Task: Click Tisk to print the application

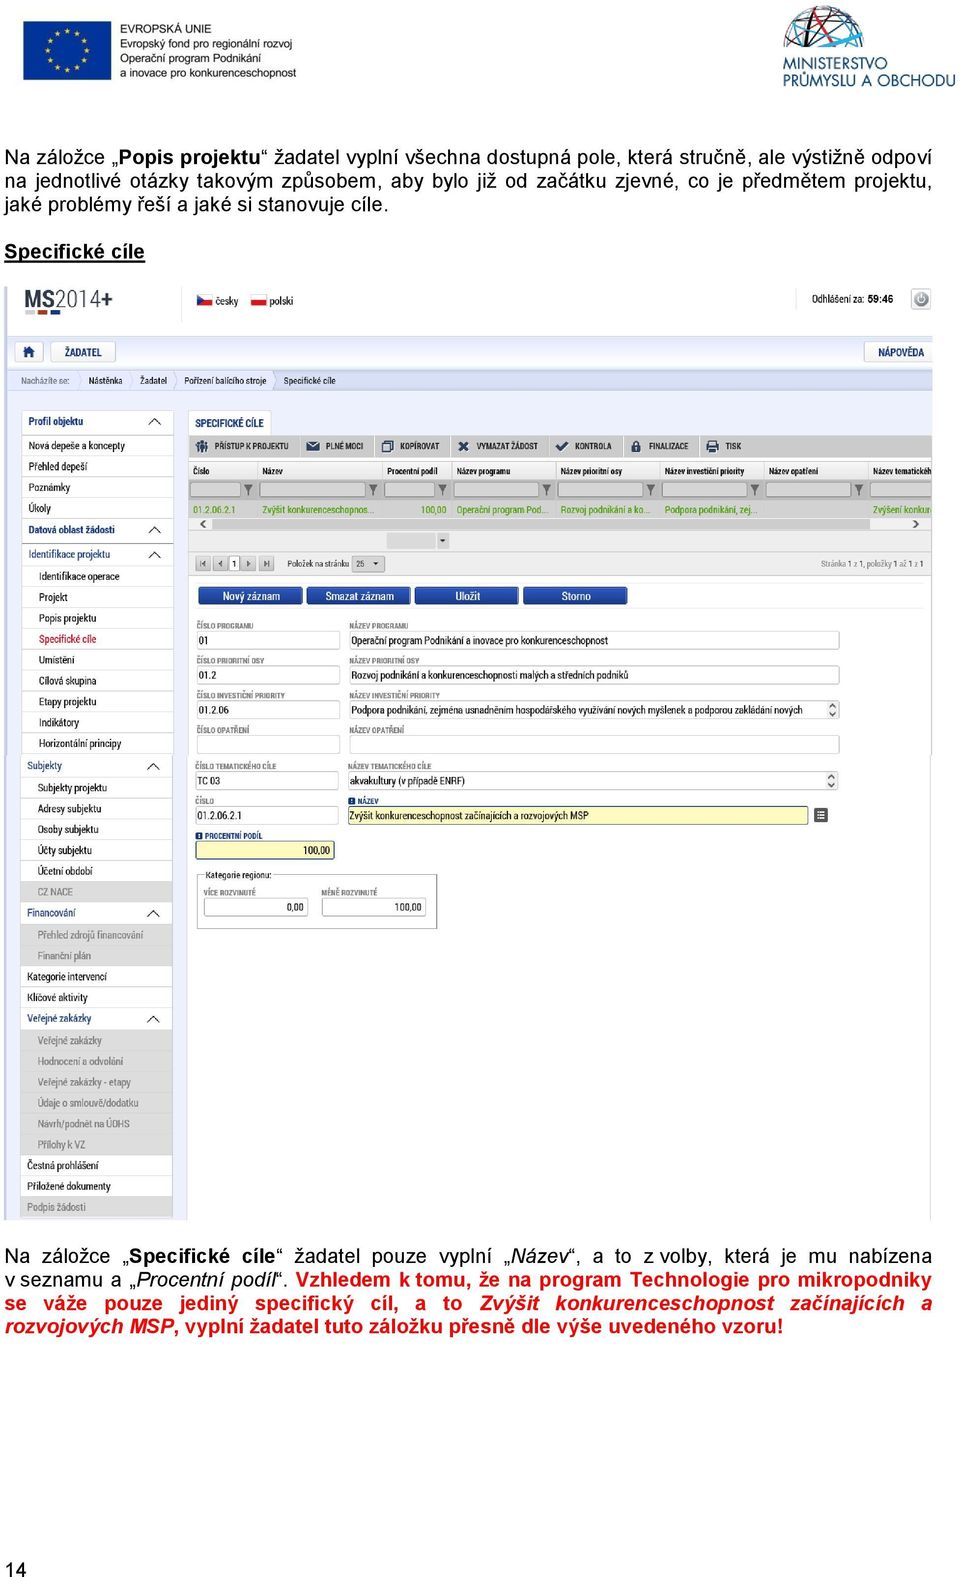Action: point(724,446)
